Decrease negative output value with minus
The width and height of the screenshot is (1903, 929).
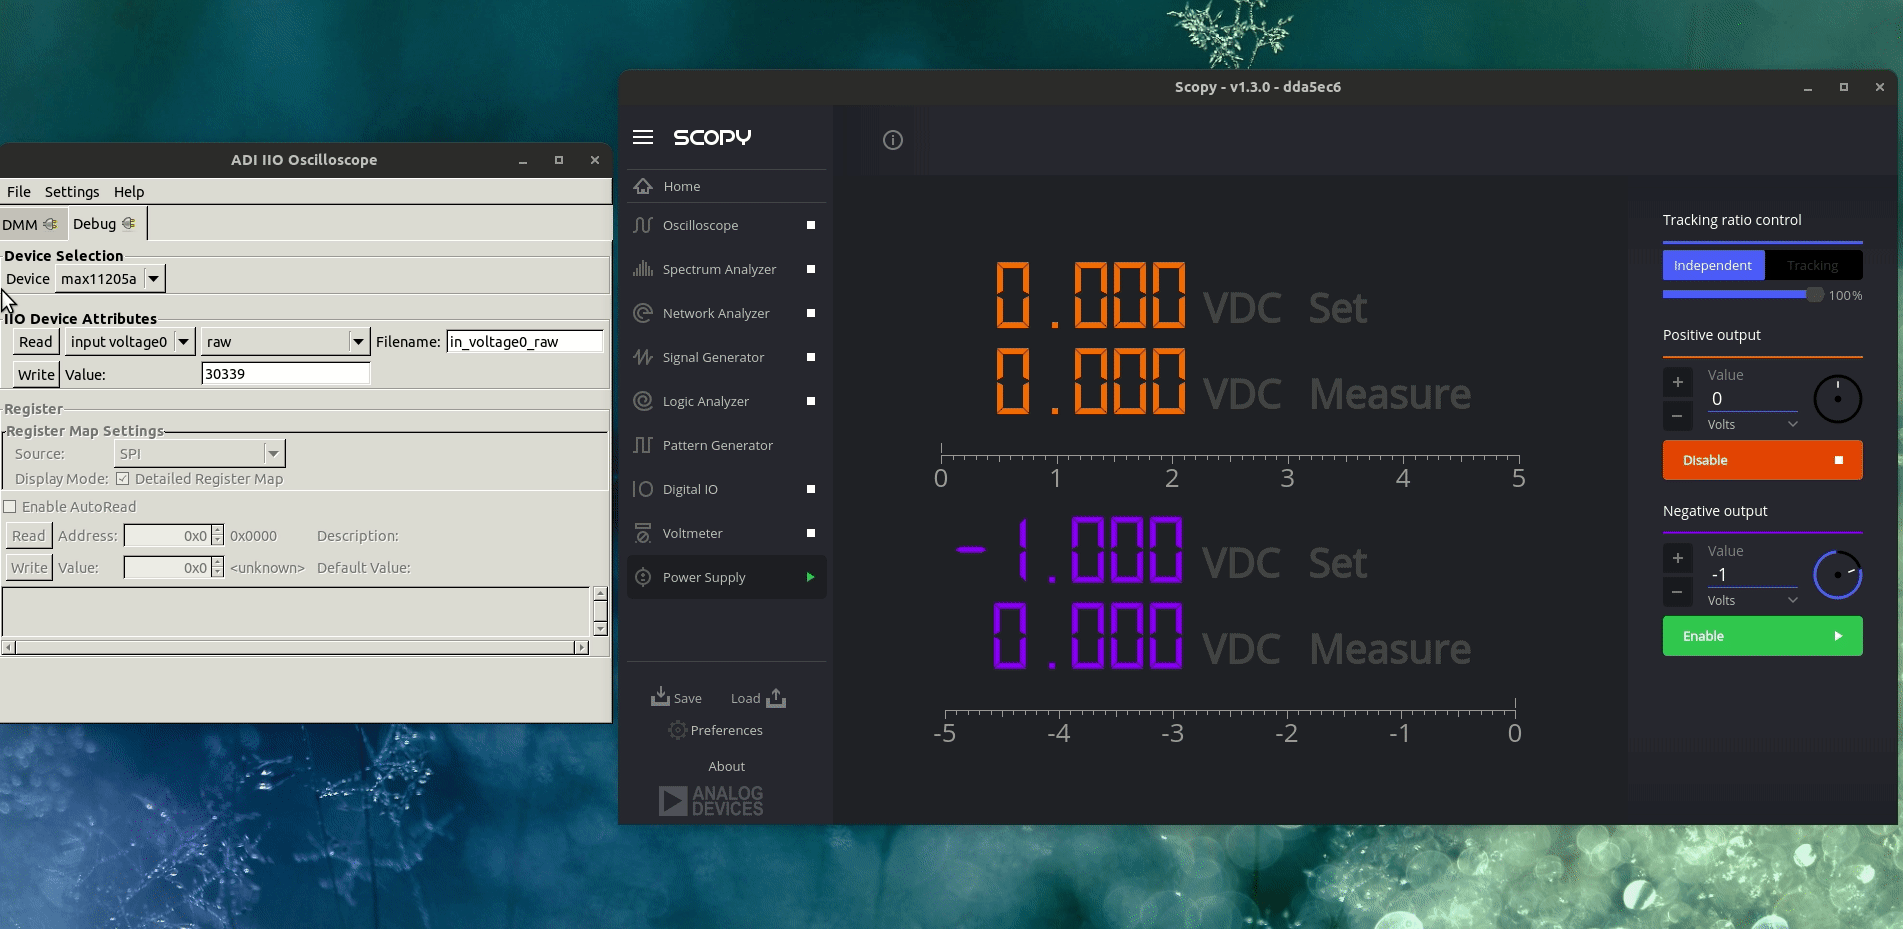tap(1678, 592)
